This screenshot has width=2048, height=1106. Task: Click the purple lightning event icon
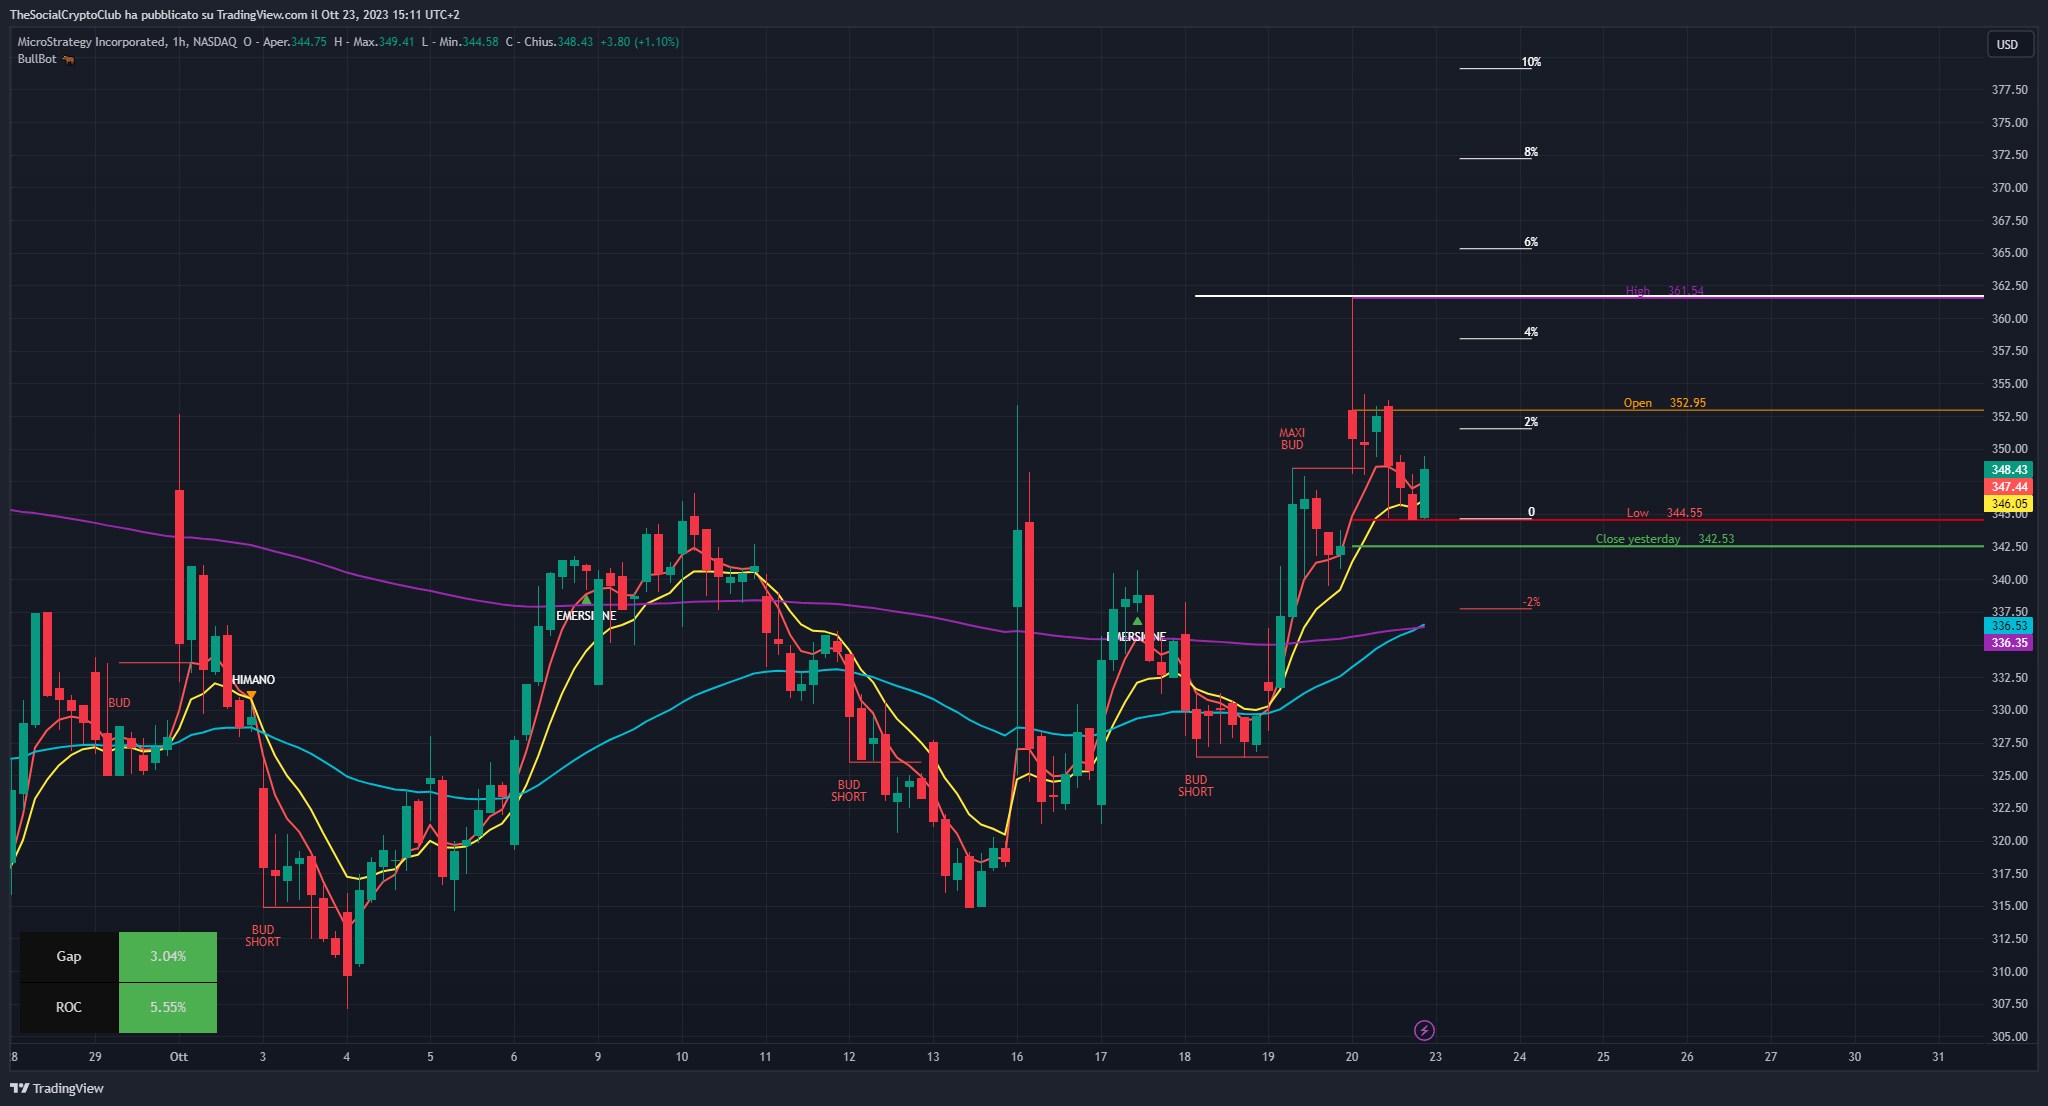pos(1425,1030)
